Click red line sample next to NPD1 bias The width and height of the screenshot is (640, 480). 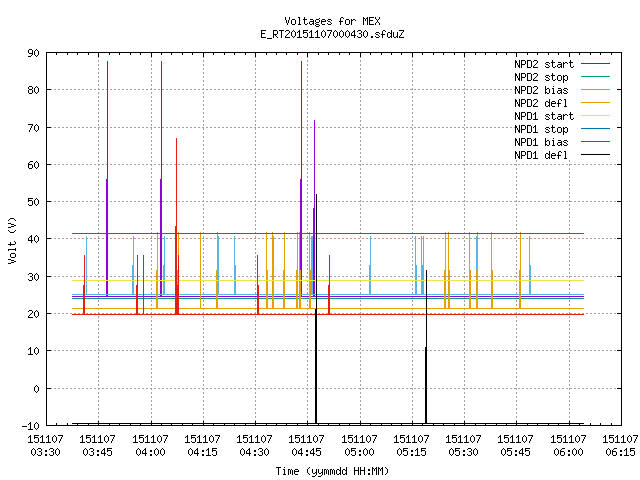[x=596, y=141]
